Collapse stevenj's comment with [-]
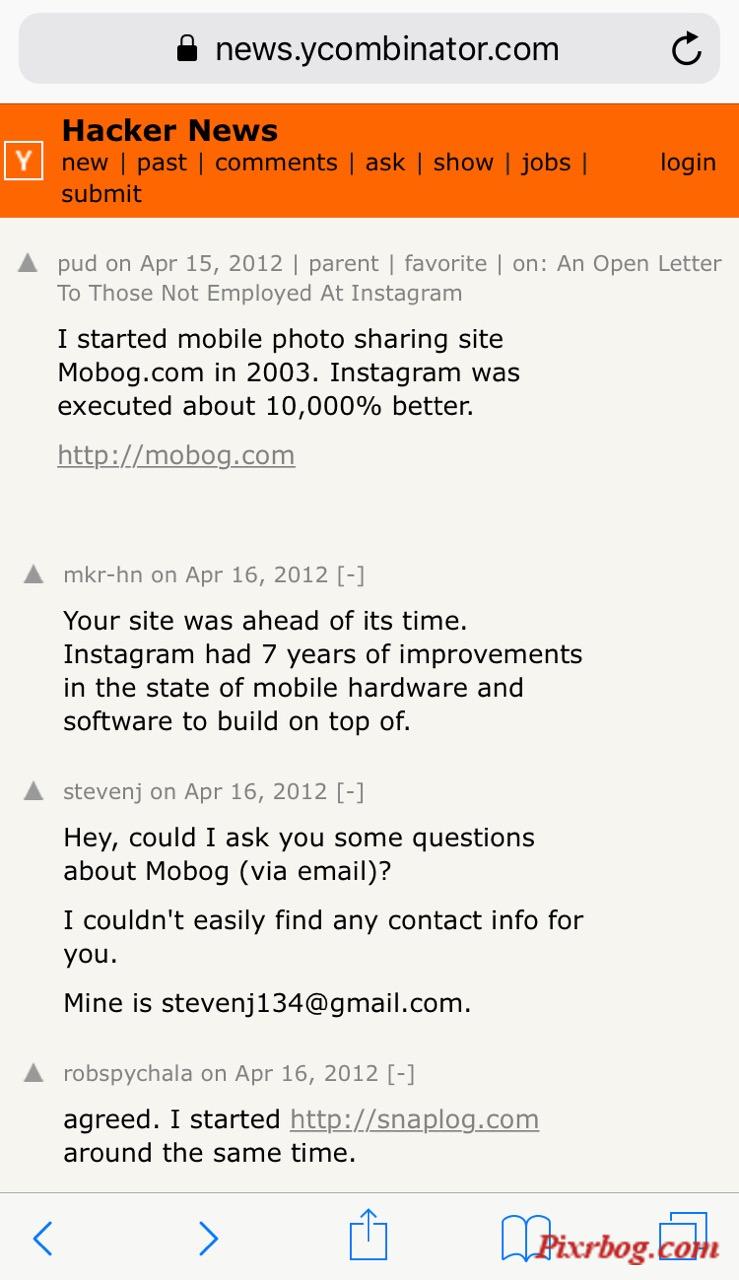The image size is (739, 1280). pyautogui.click(x=350, y=791)
